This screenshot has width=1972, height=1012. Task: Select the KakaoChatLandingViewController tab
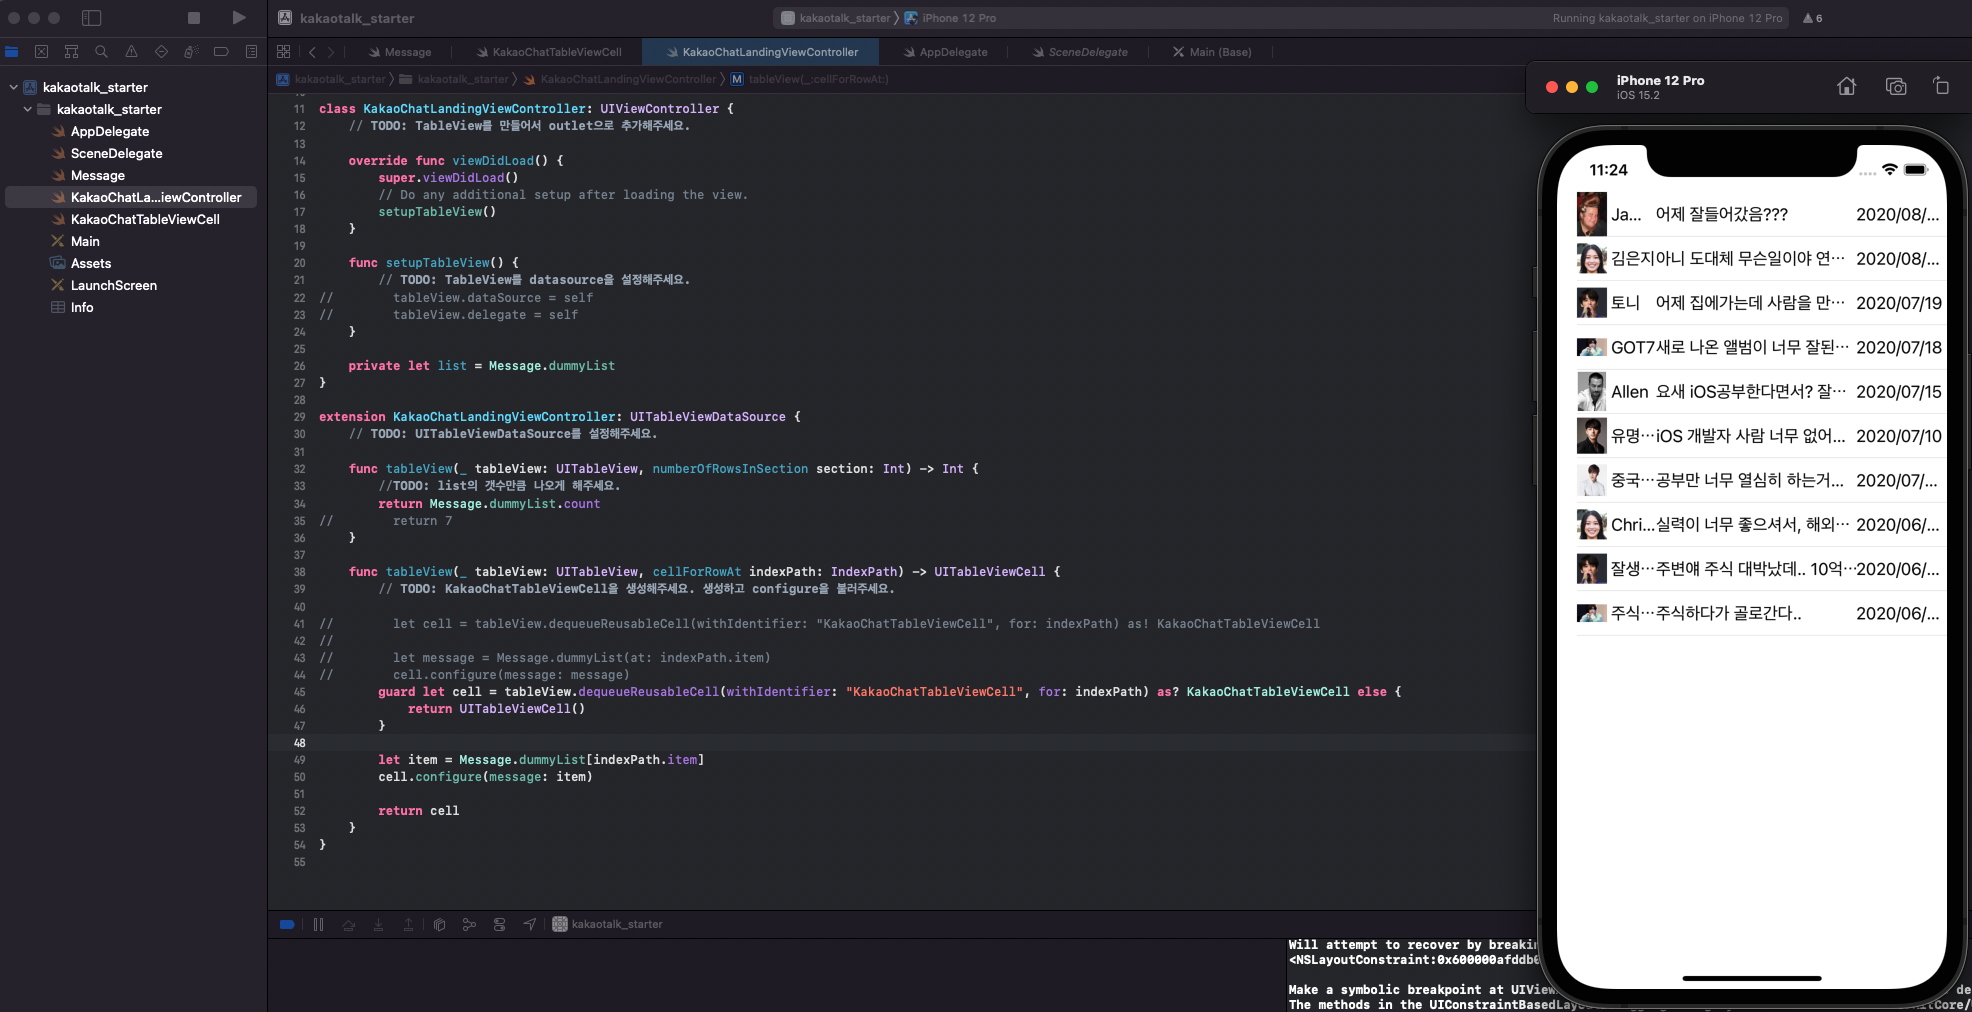coord(762,52)
